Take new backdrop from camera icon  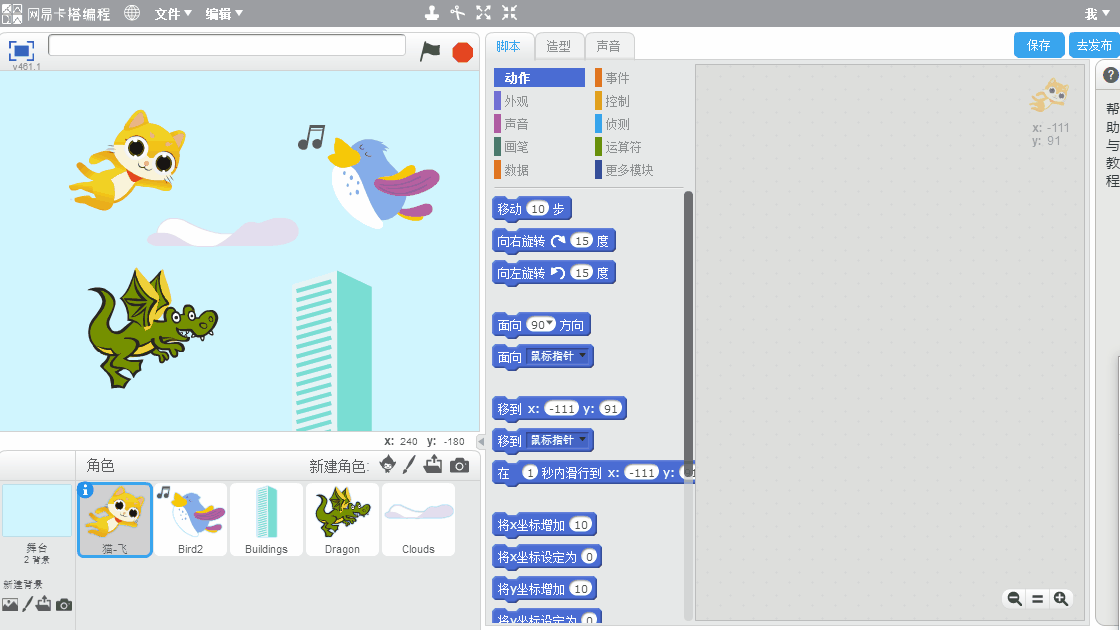[x=64, y=605]
